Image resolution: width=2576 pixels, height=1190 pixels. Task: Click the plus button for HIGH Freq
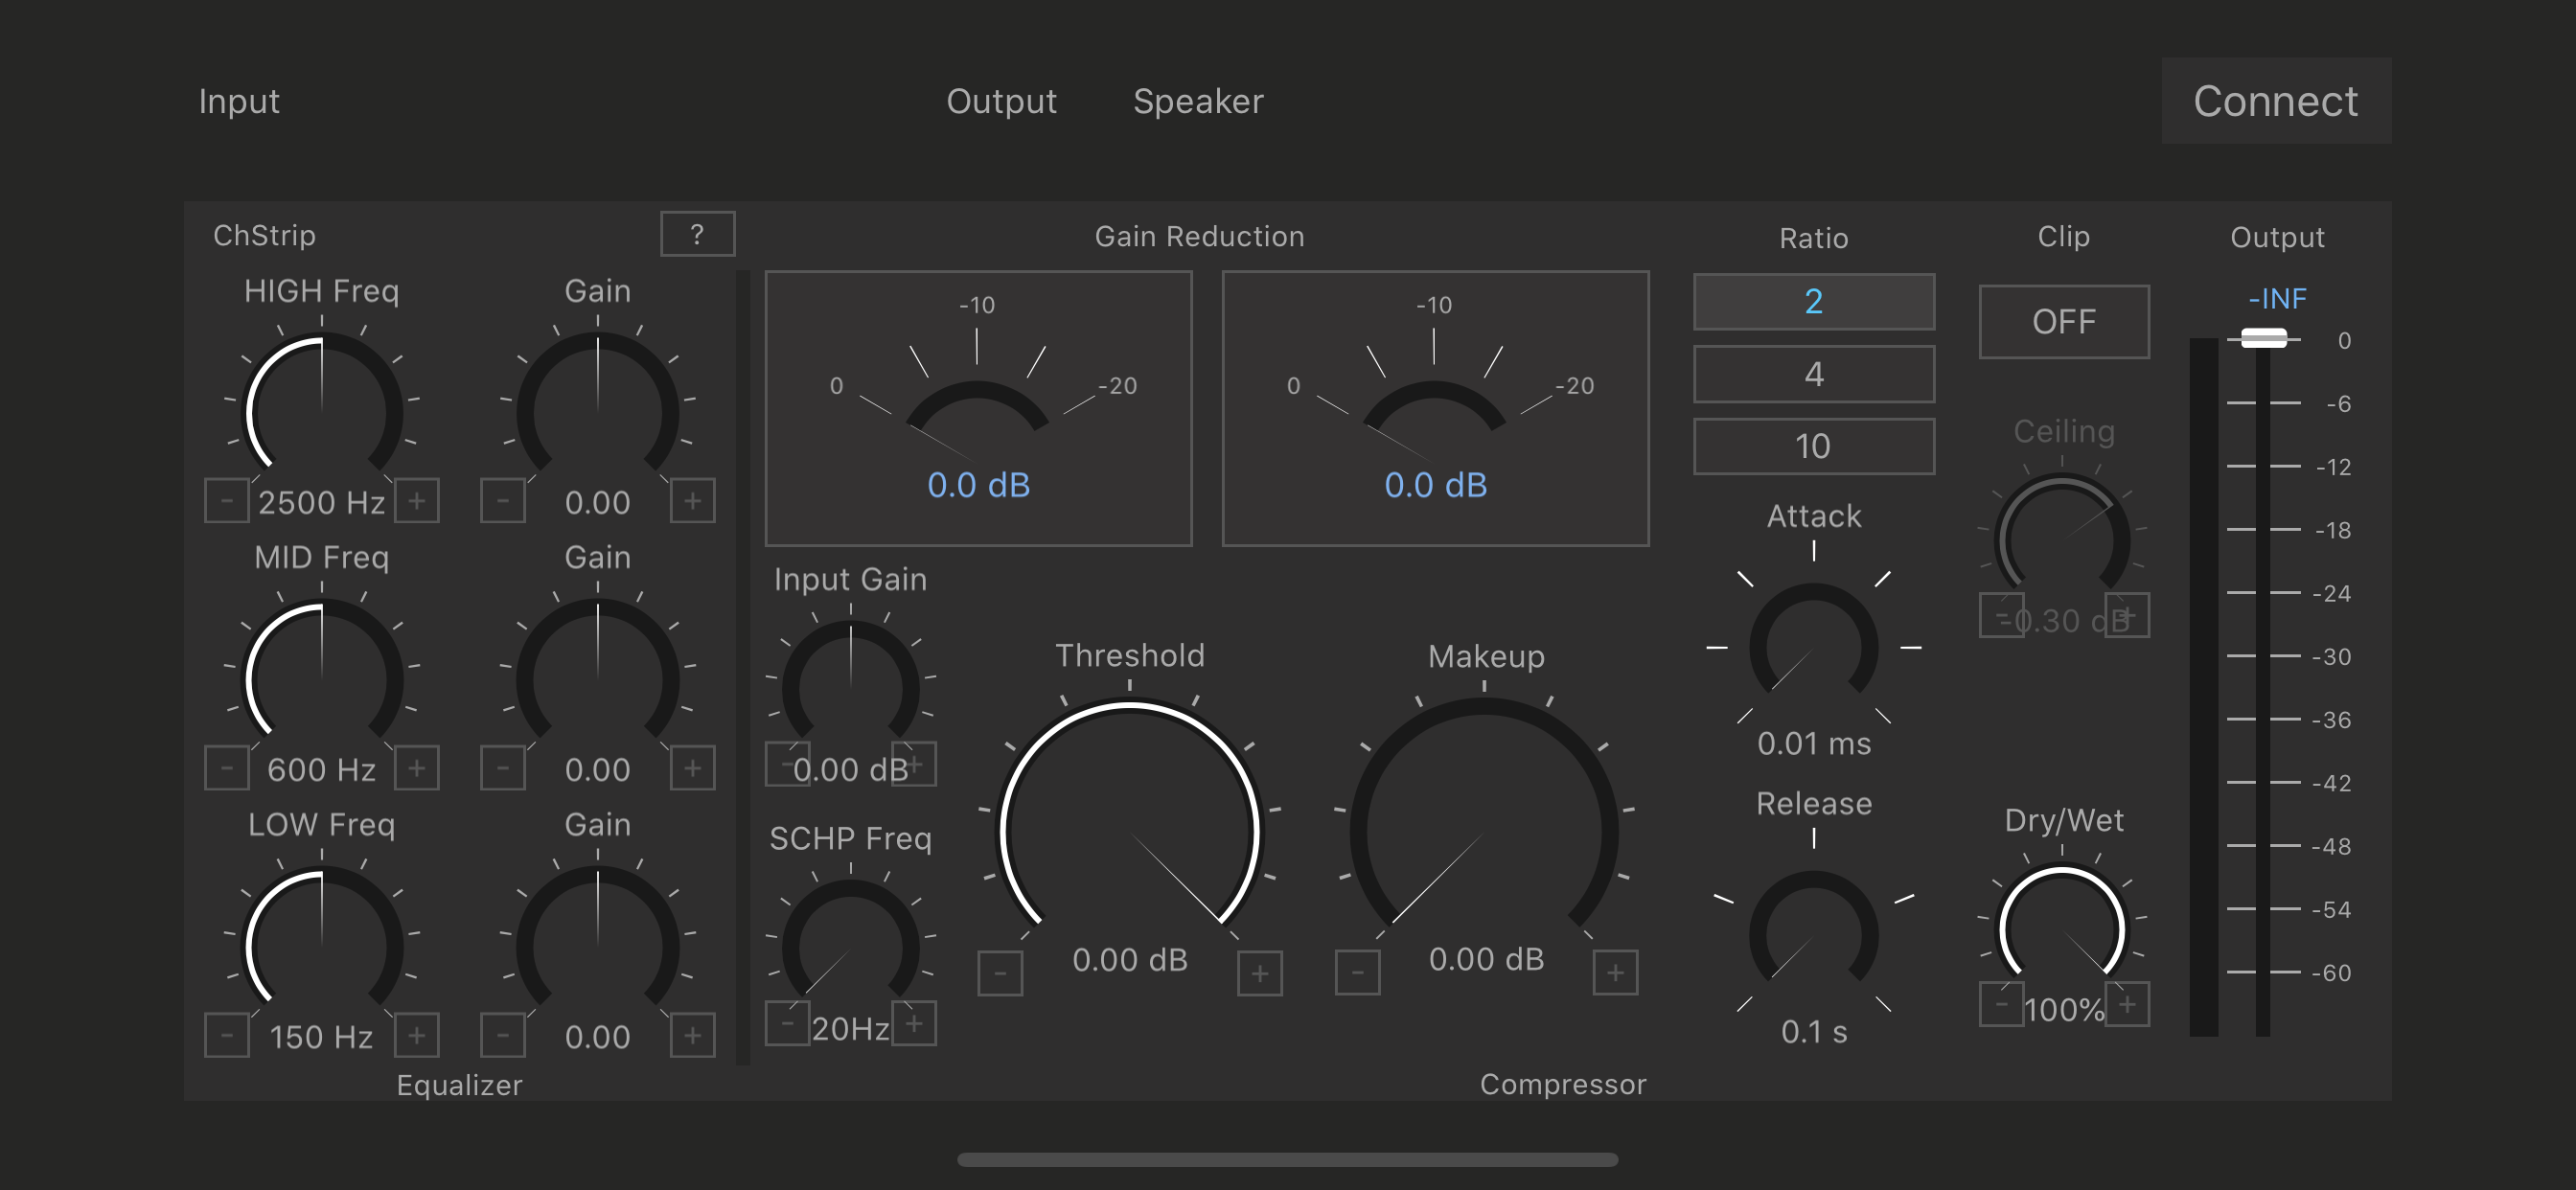[417, 500]
